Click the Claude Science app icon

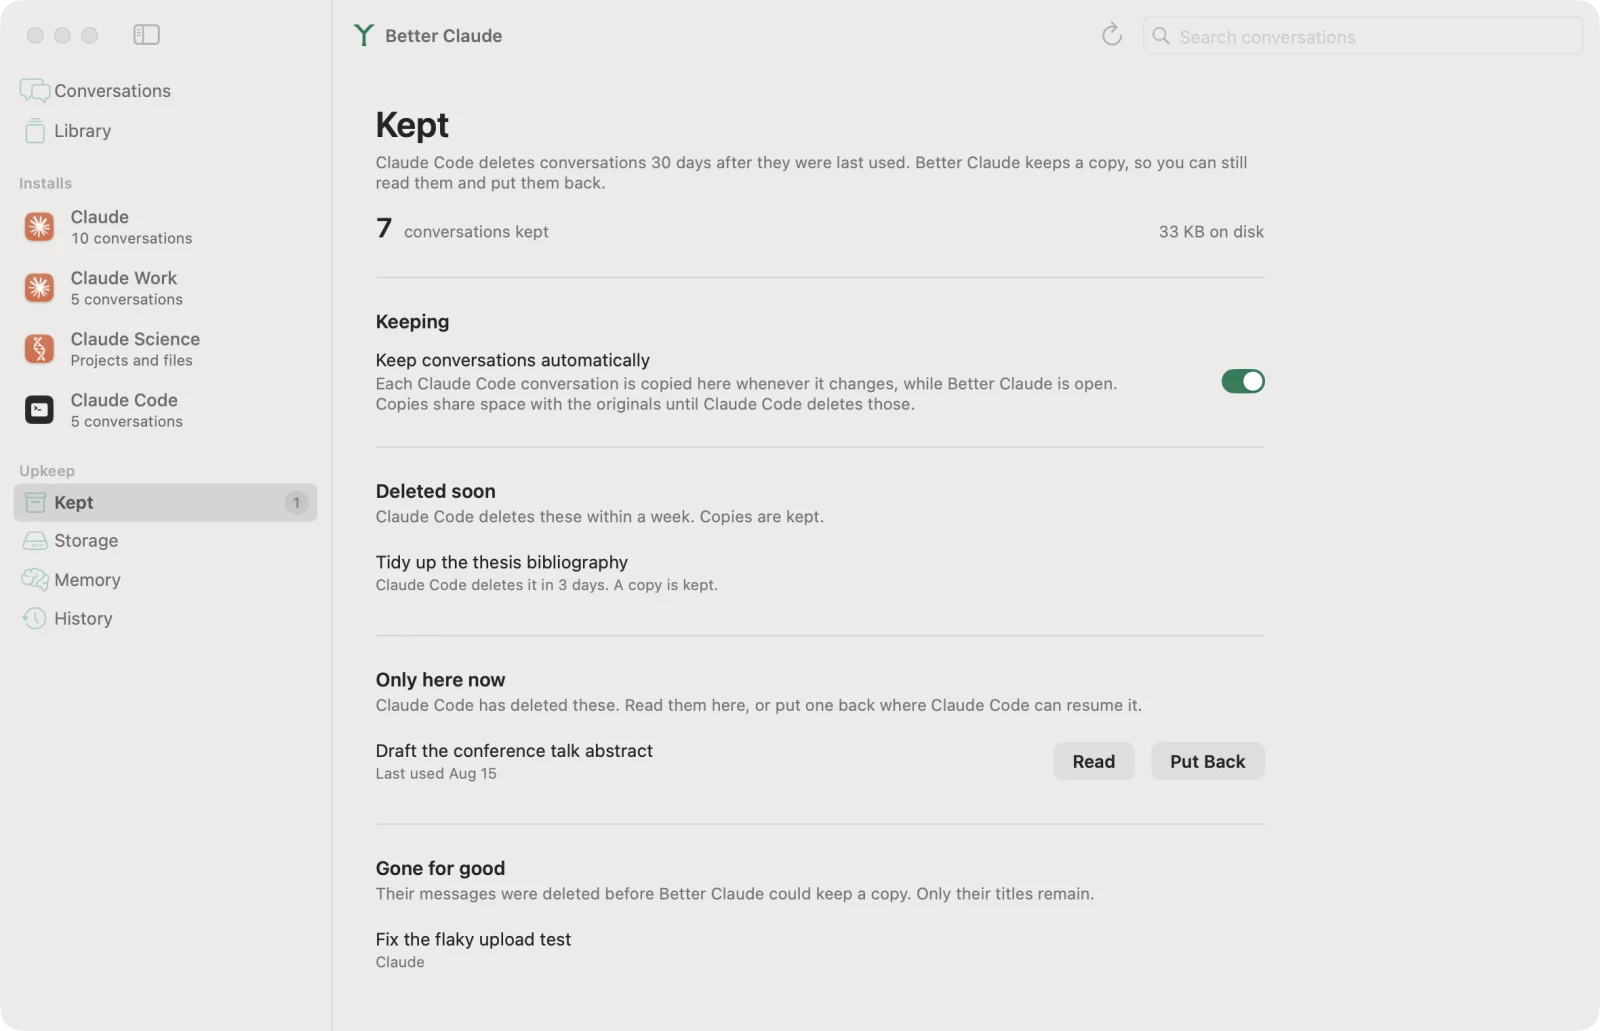(x=39, y=349)
